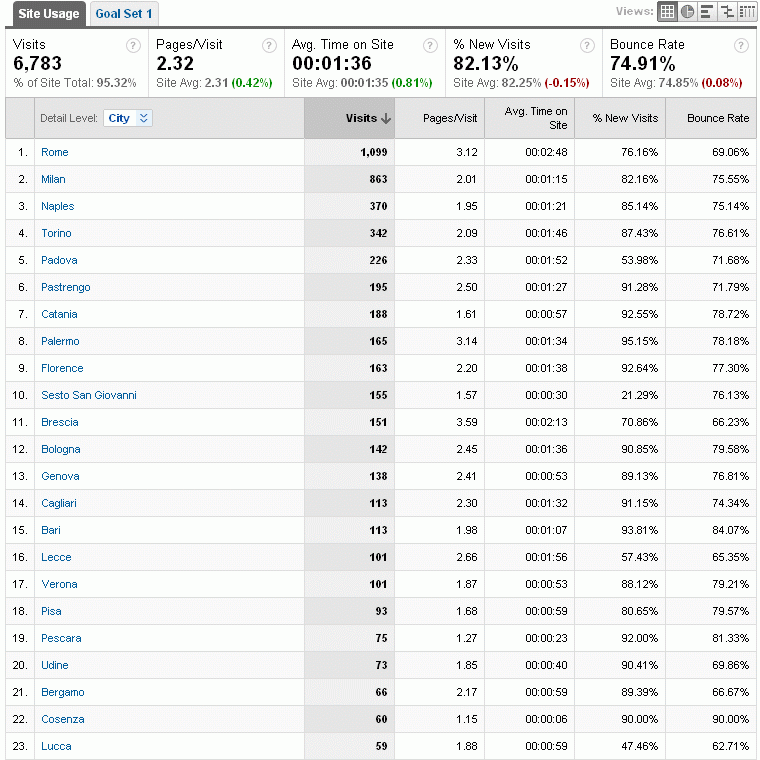This screenshot has width=760, height=760.
Task: Open the Genova city link
Action: pyautogui.click(x=60, y=476)
